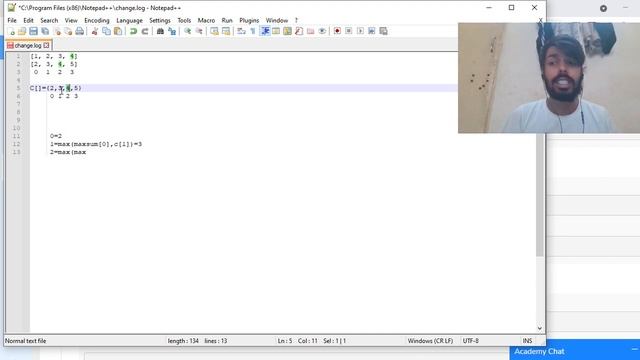Click line 12 text '1=max(maxsum[0],c[1])=3'

[x=96, y=144]
